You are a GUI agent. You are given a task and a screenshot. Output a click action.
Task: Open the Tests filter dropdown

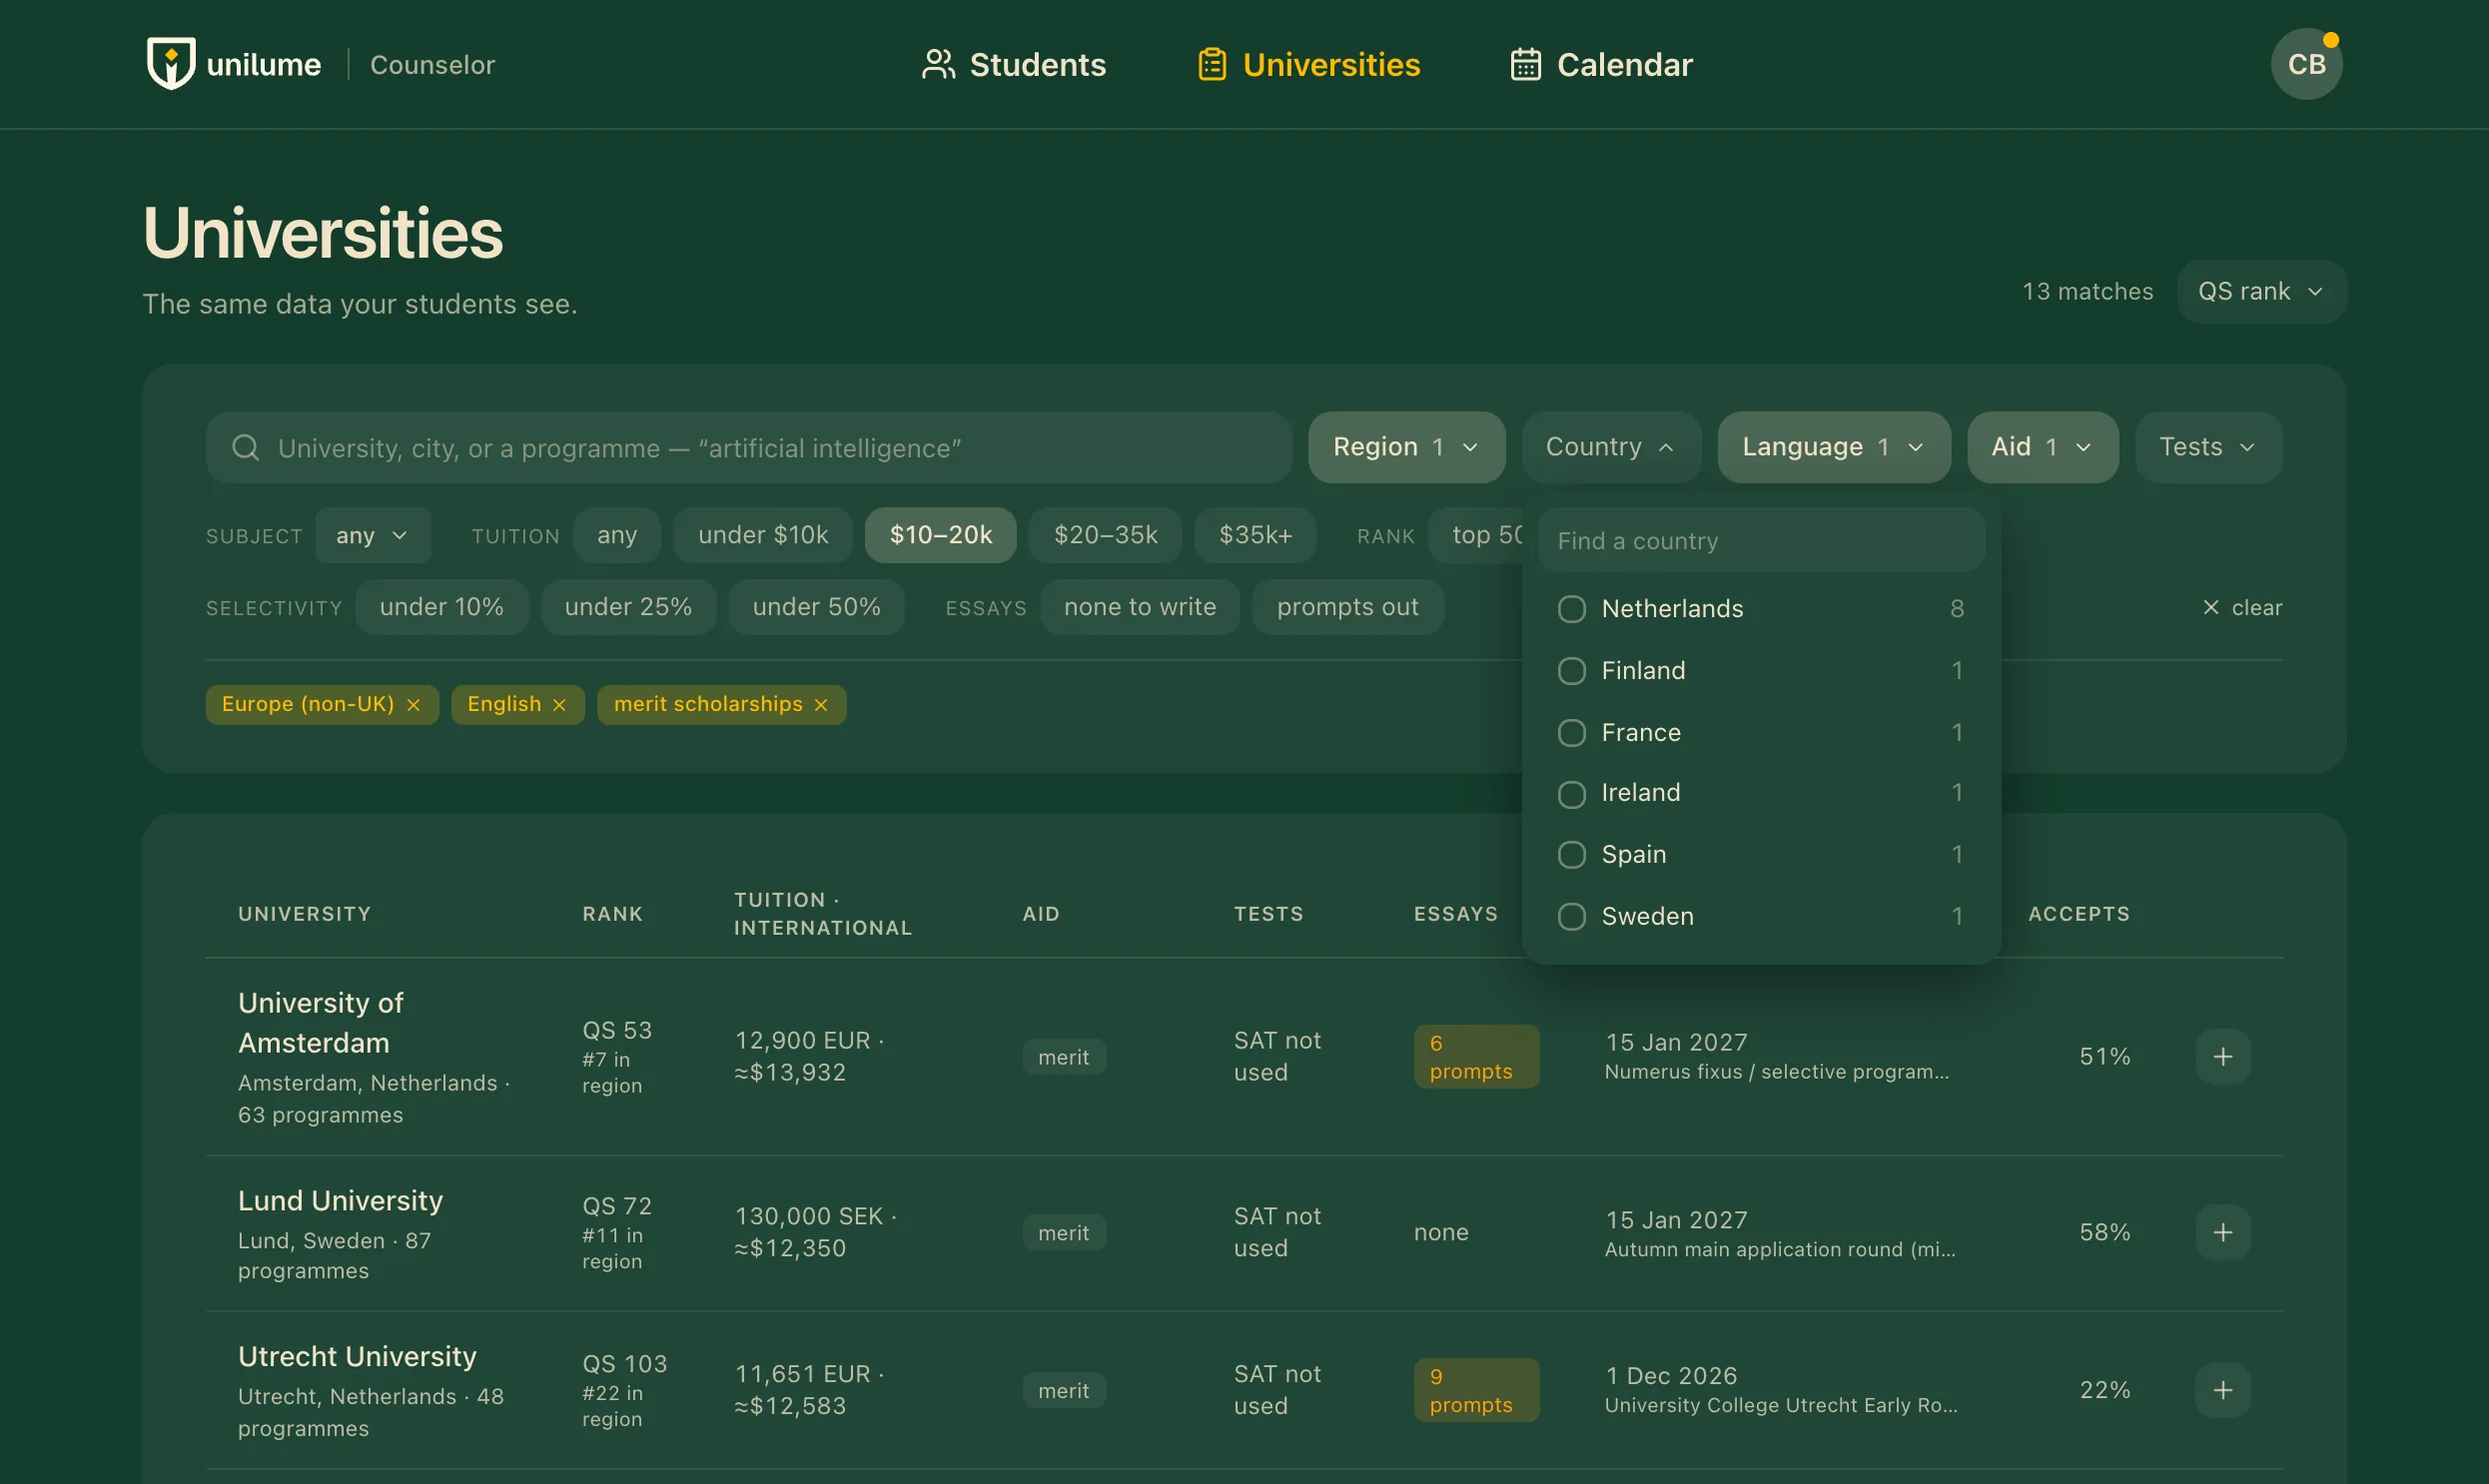coord(2208,447)
